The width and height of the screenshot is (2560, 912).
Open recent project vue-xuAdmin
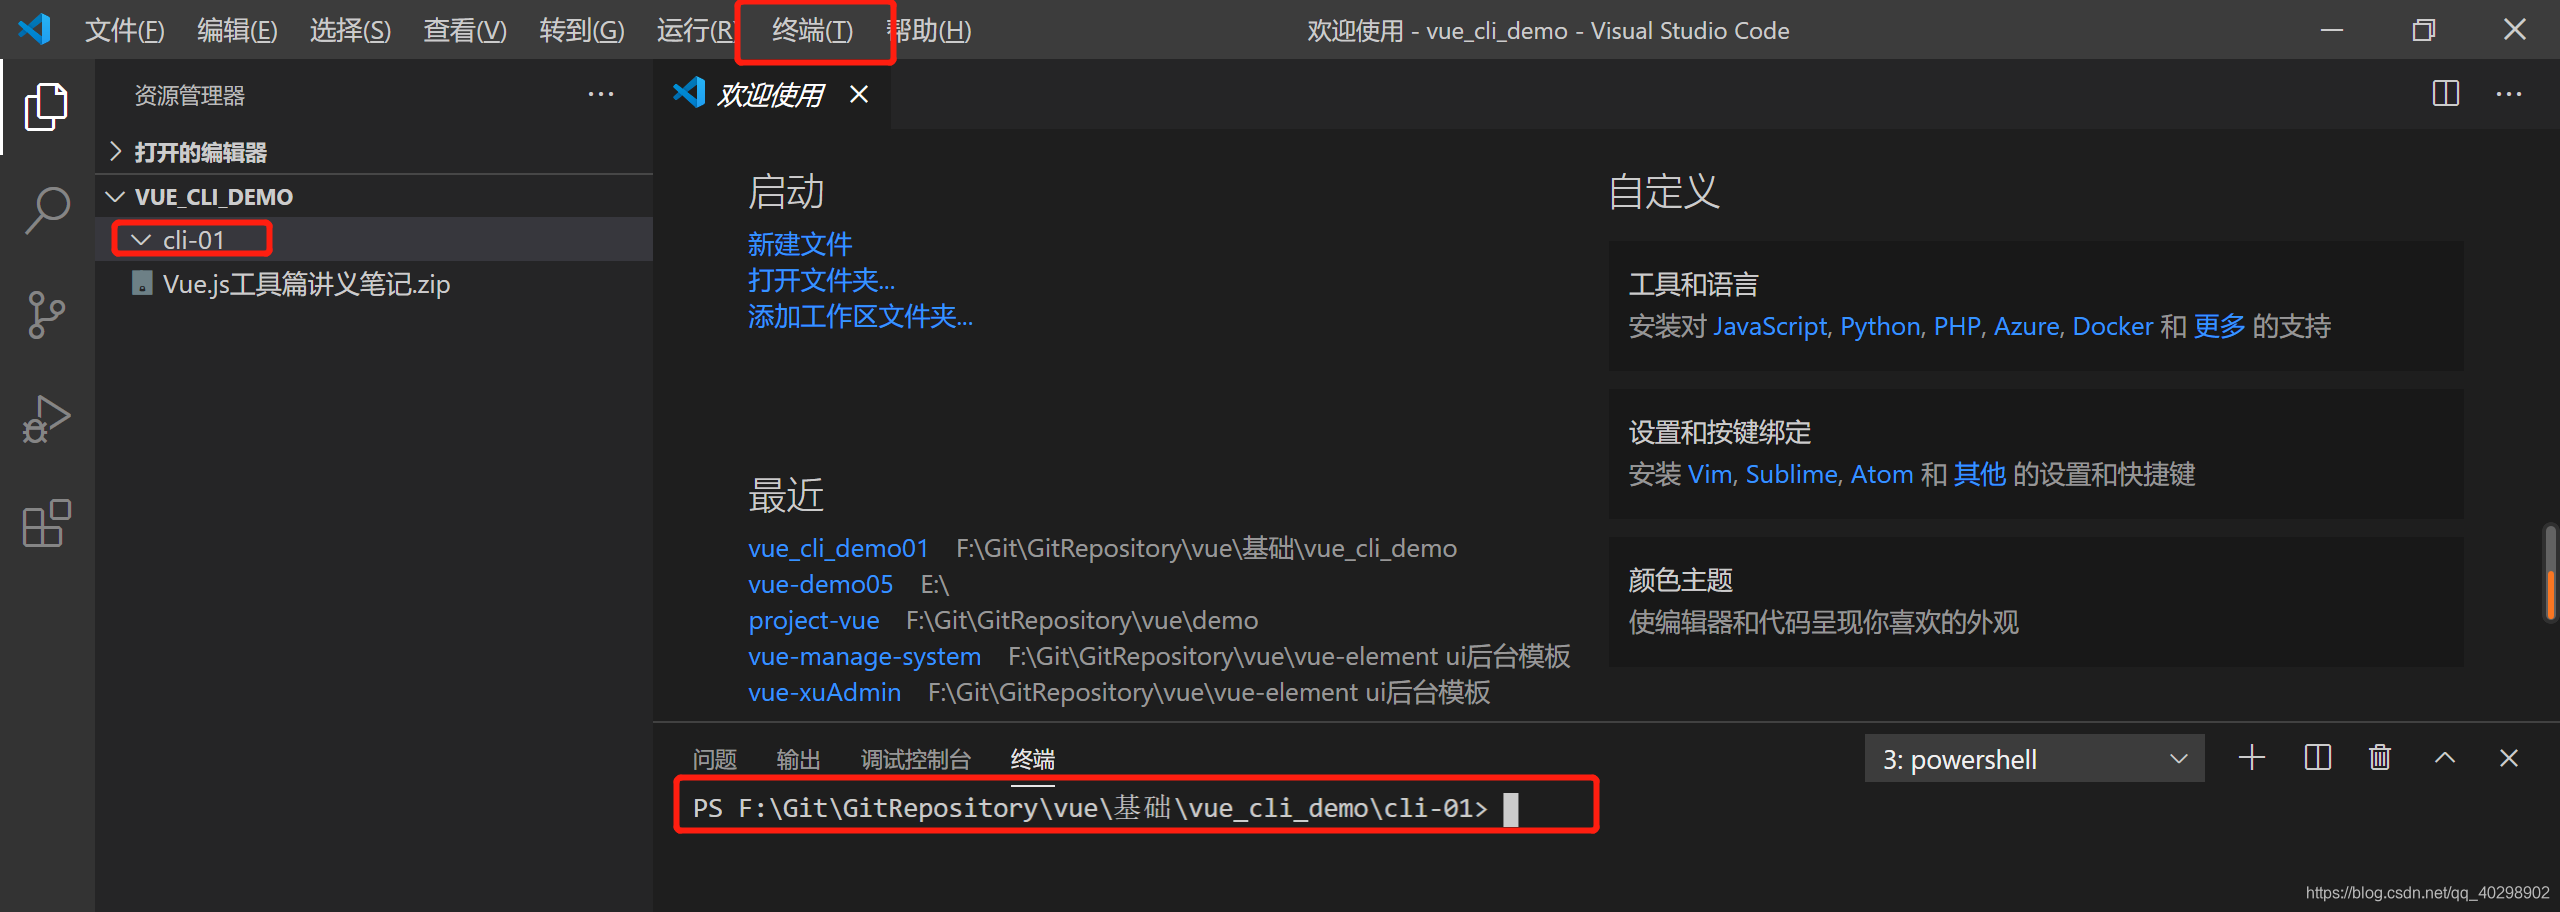(825, 692)
